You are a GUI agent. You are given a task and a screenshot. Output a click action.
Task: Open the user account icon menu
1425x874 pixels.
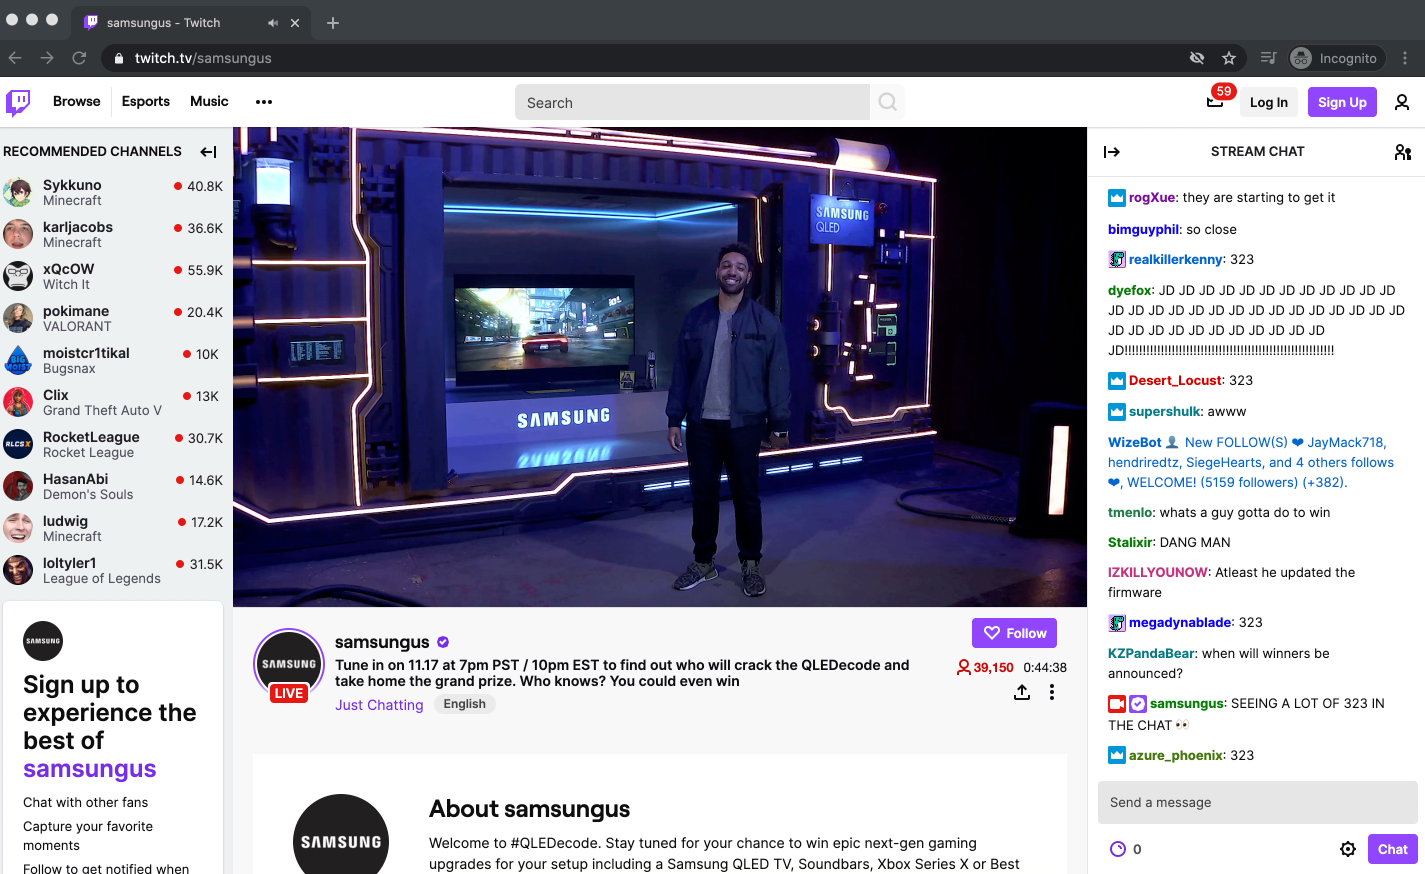tap(1402, 102)
